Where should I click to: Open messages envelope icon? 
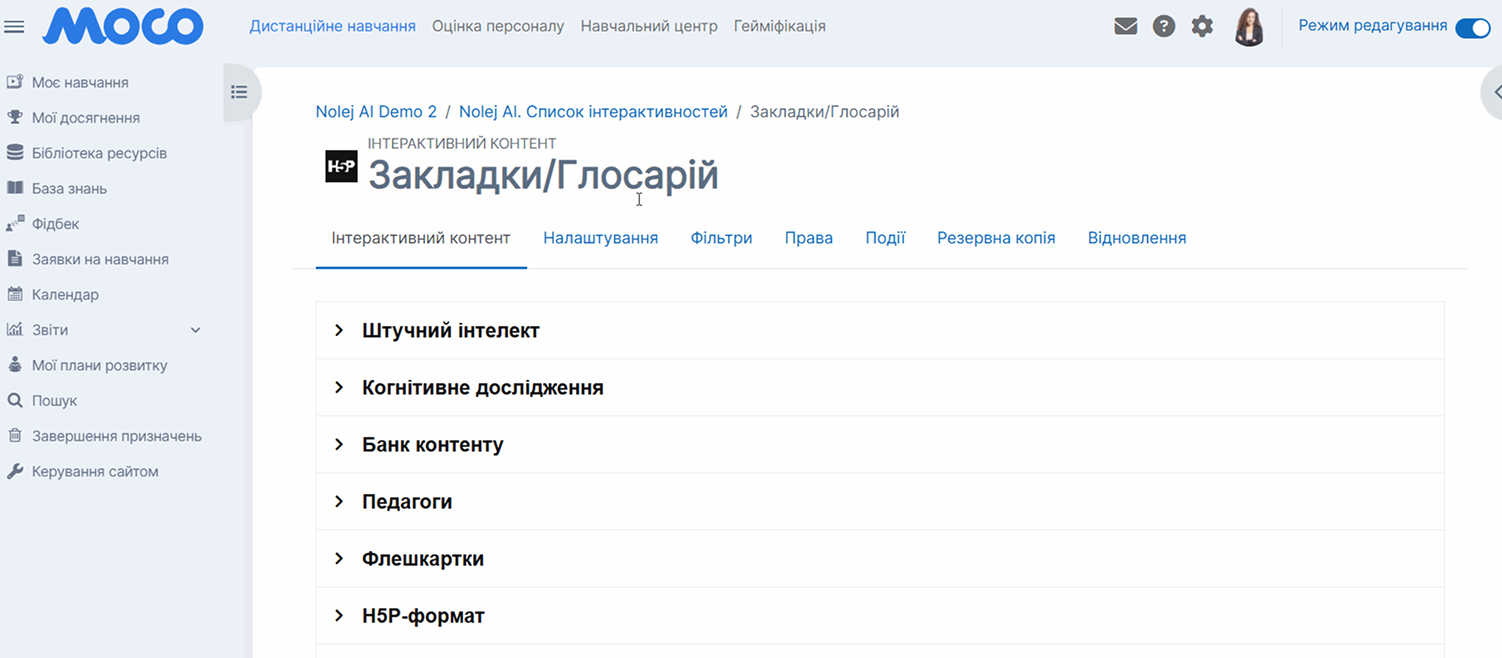1125,27
